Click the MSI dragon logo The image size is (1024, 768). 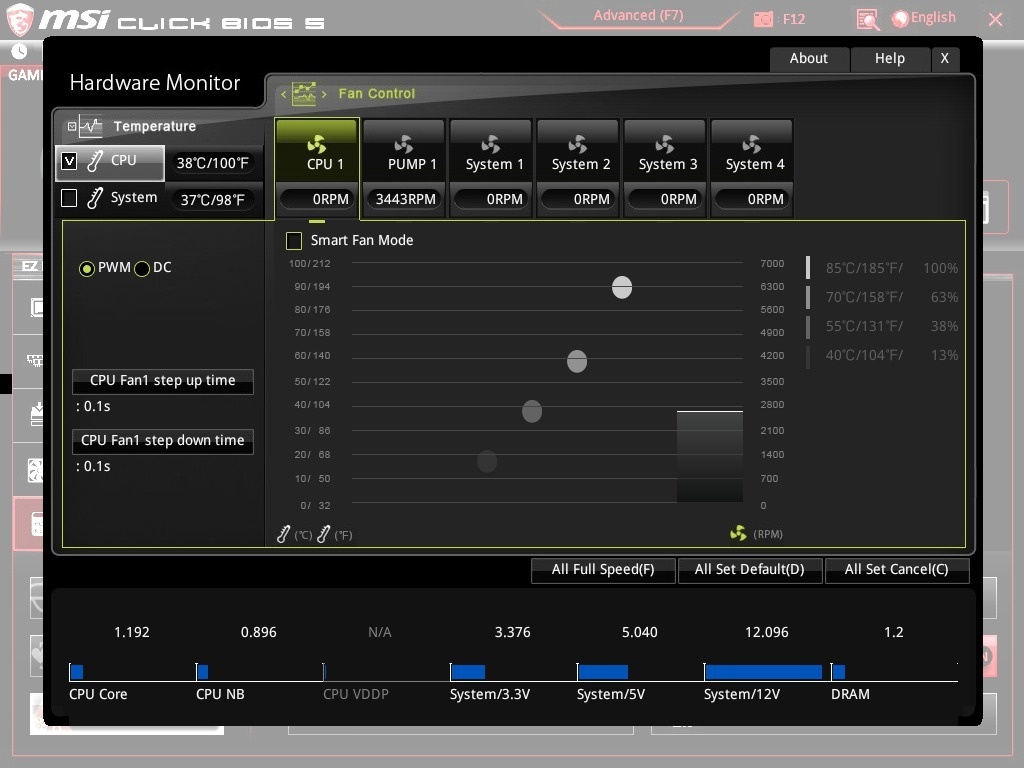tap(20, 19)
